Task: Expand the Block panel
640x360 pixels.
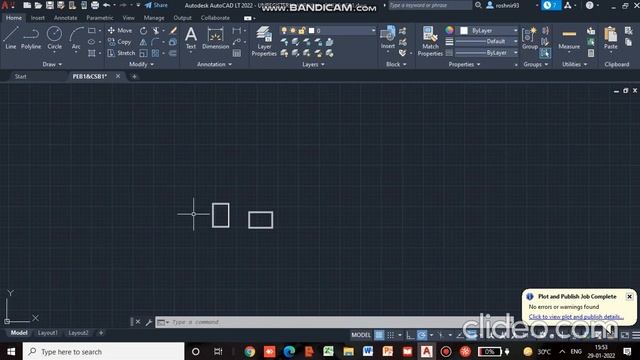Action: pyautogui.click(x=396, y=64)
